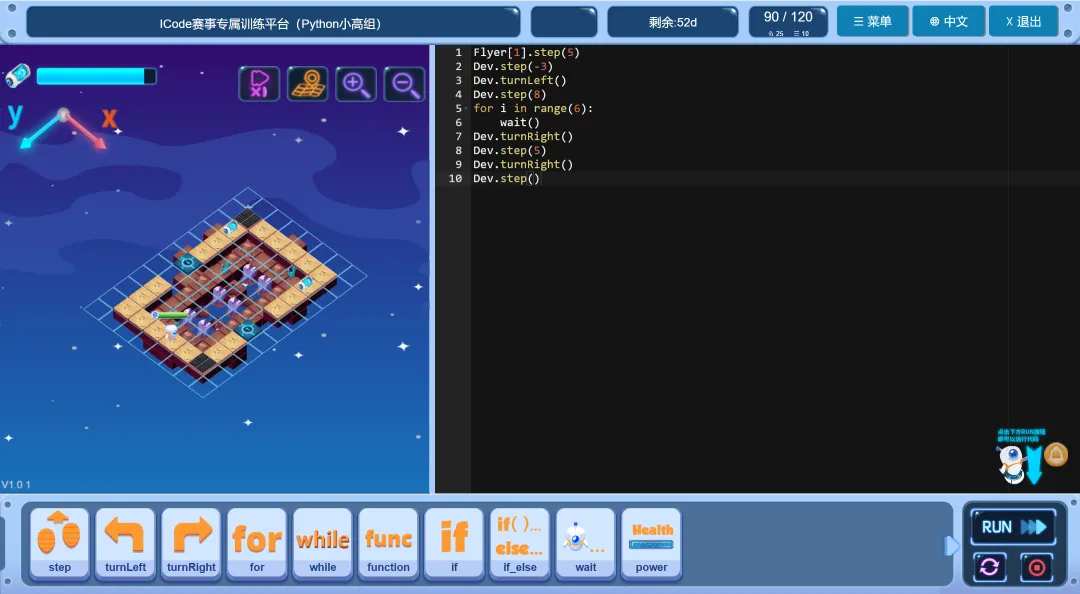Run the code with RUN button

pyautogui.click(x=1012, y=527)
